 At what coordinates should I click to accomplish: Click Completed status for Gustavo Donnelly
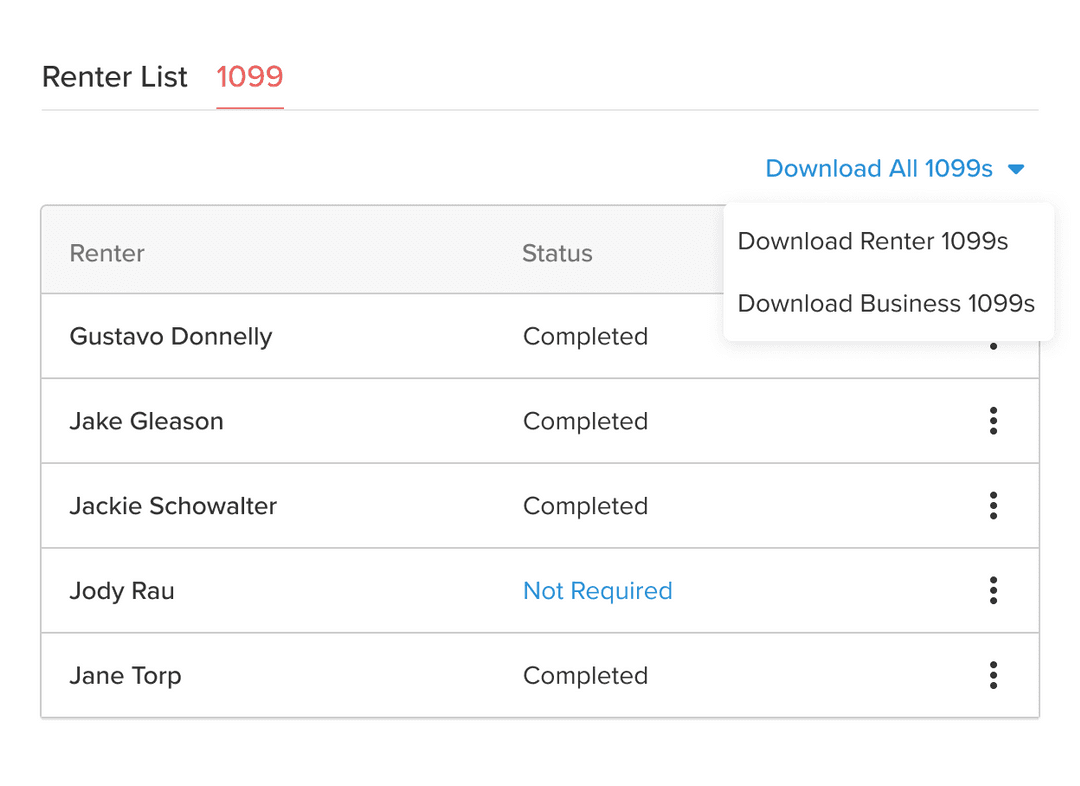coord(585,336)
